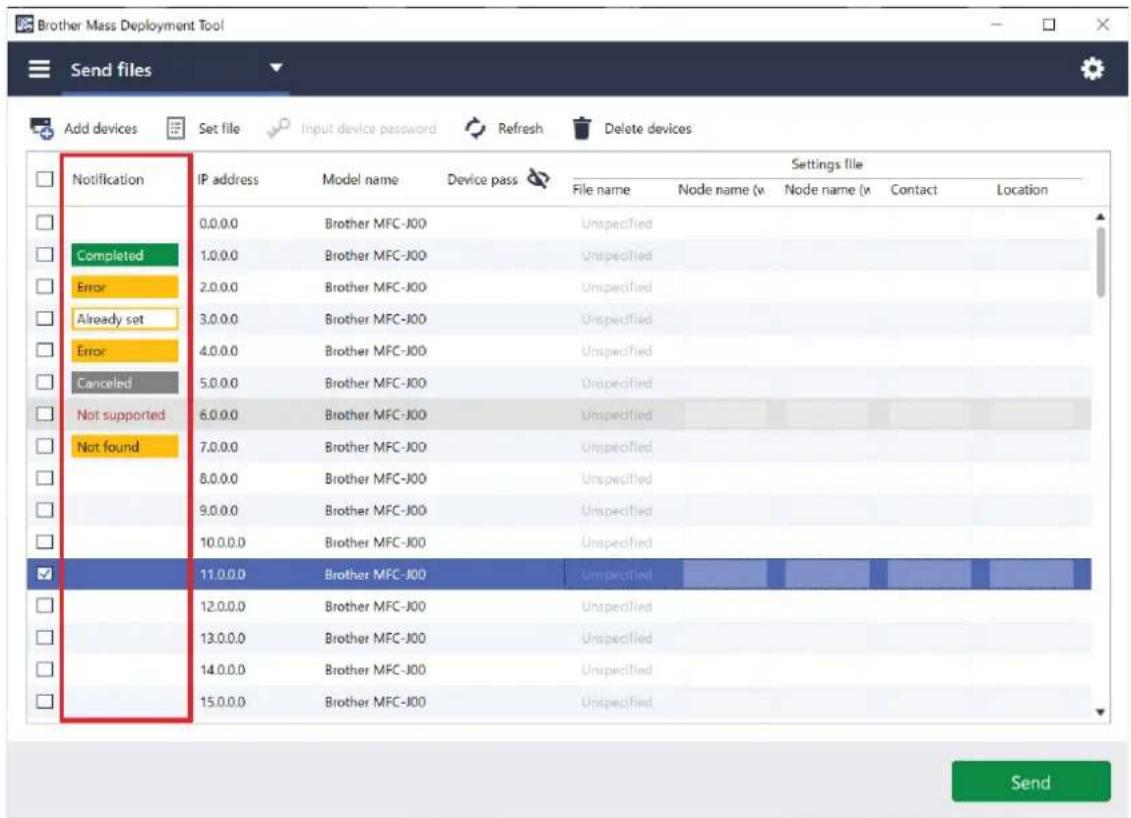Check the box for device 9.0.0.0
Screen dimensions: 1131x818
[x=45, y=510]
